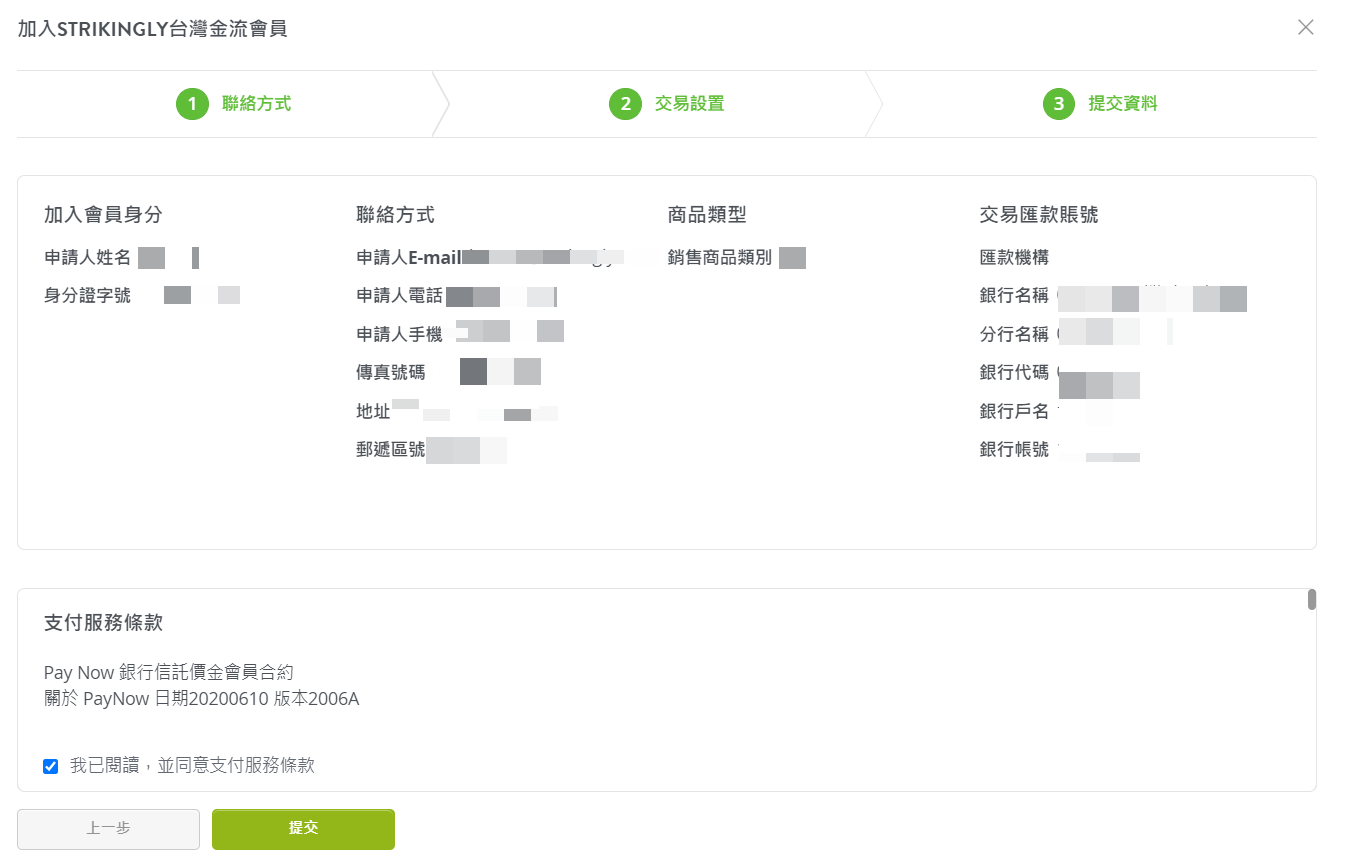Click the 分行名稱 label

(x=1015, y=335)
